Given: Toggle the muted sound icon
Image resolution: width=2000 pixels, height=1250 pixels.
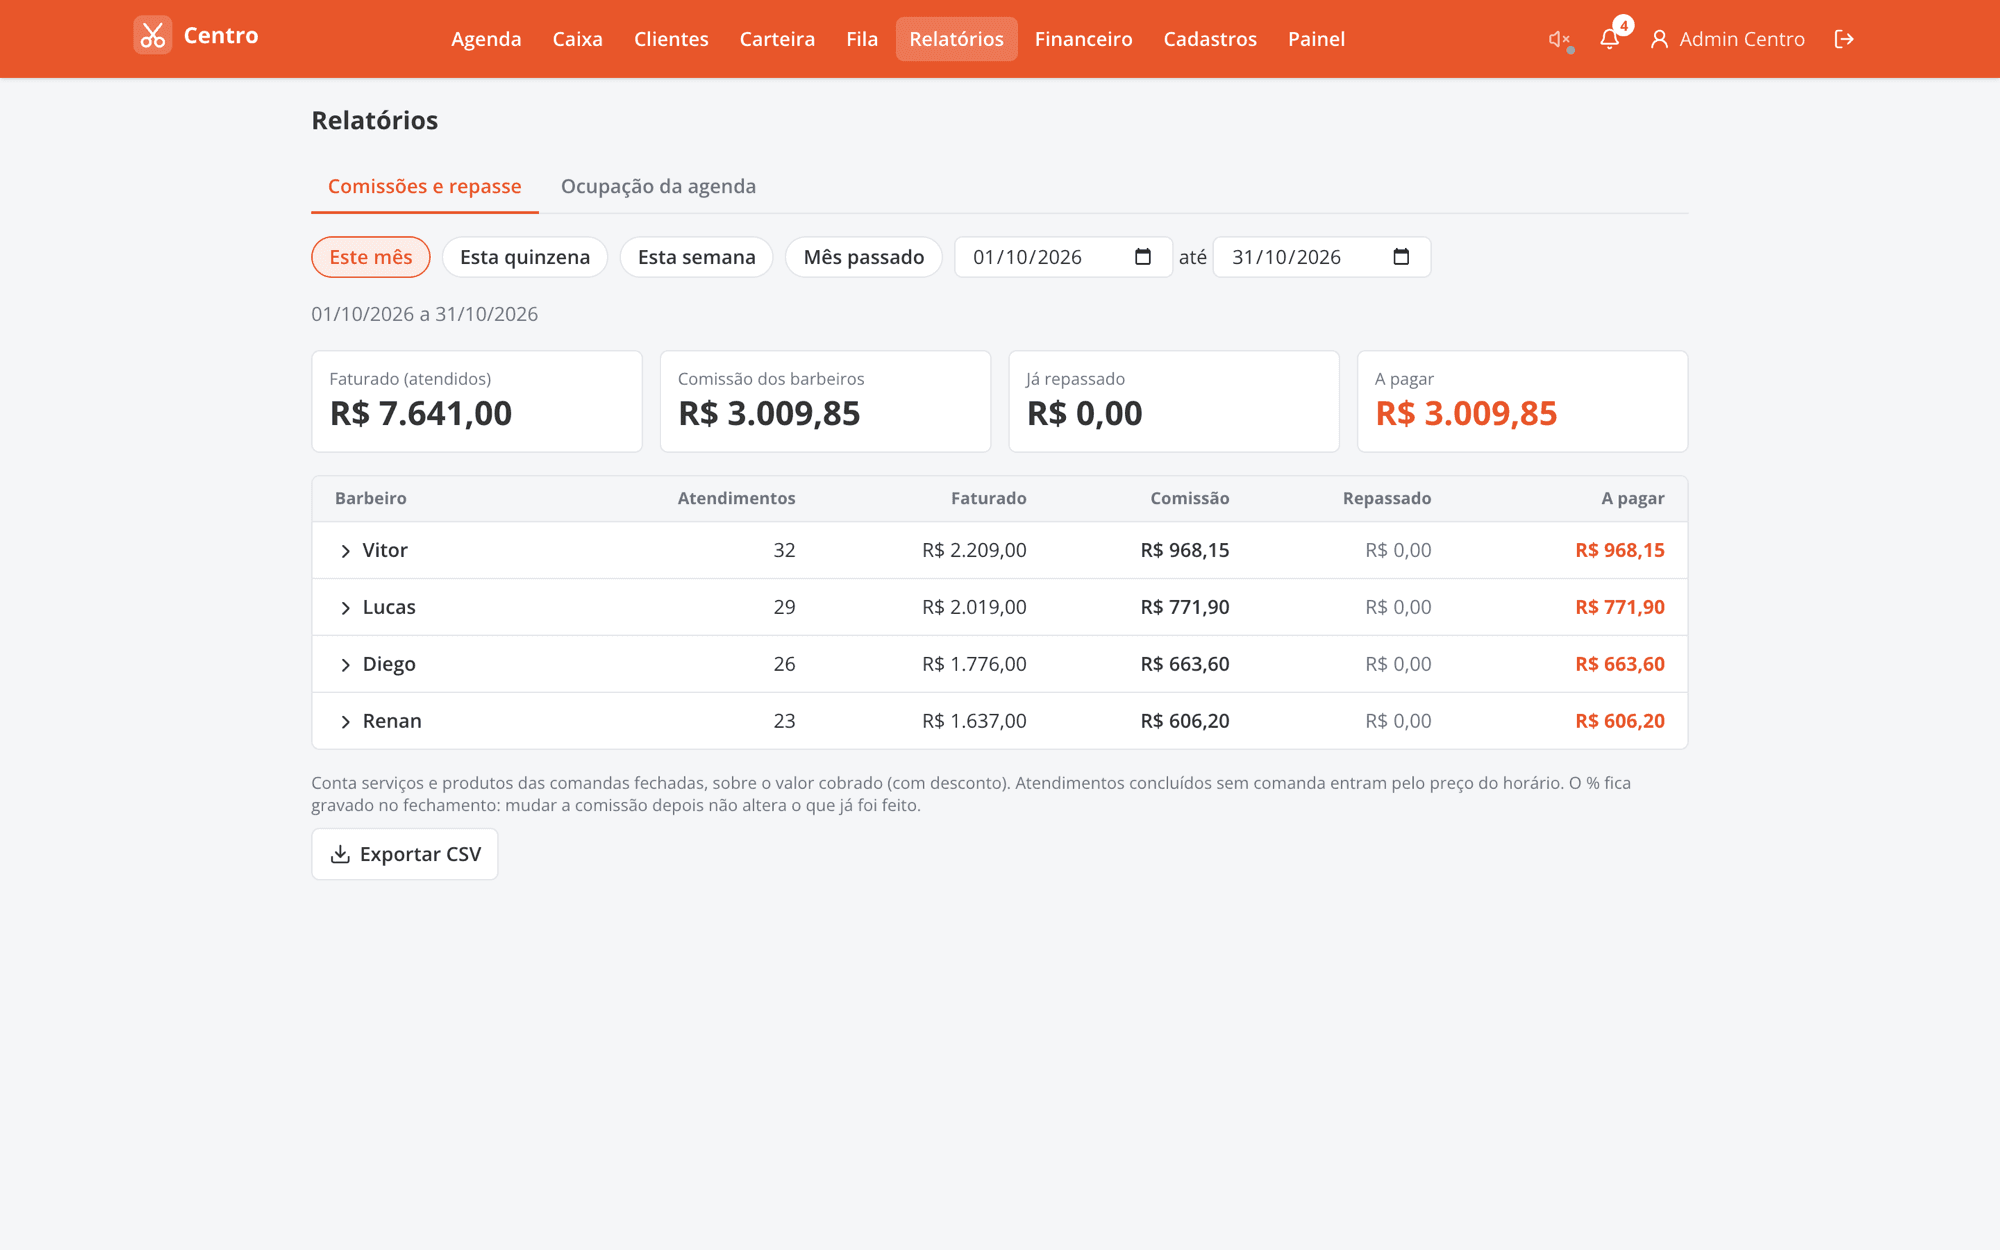Looking at the screenshot, I should (x=1559, y=39).
